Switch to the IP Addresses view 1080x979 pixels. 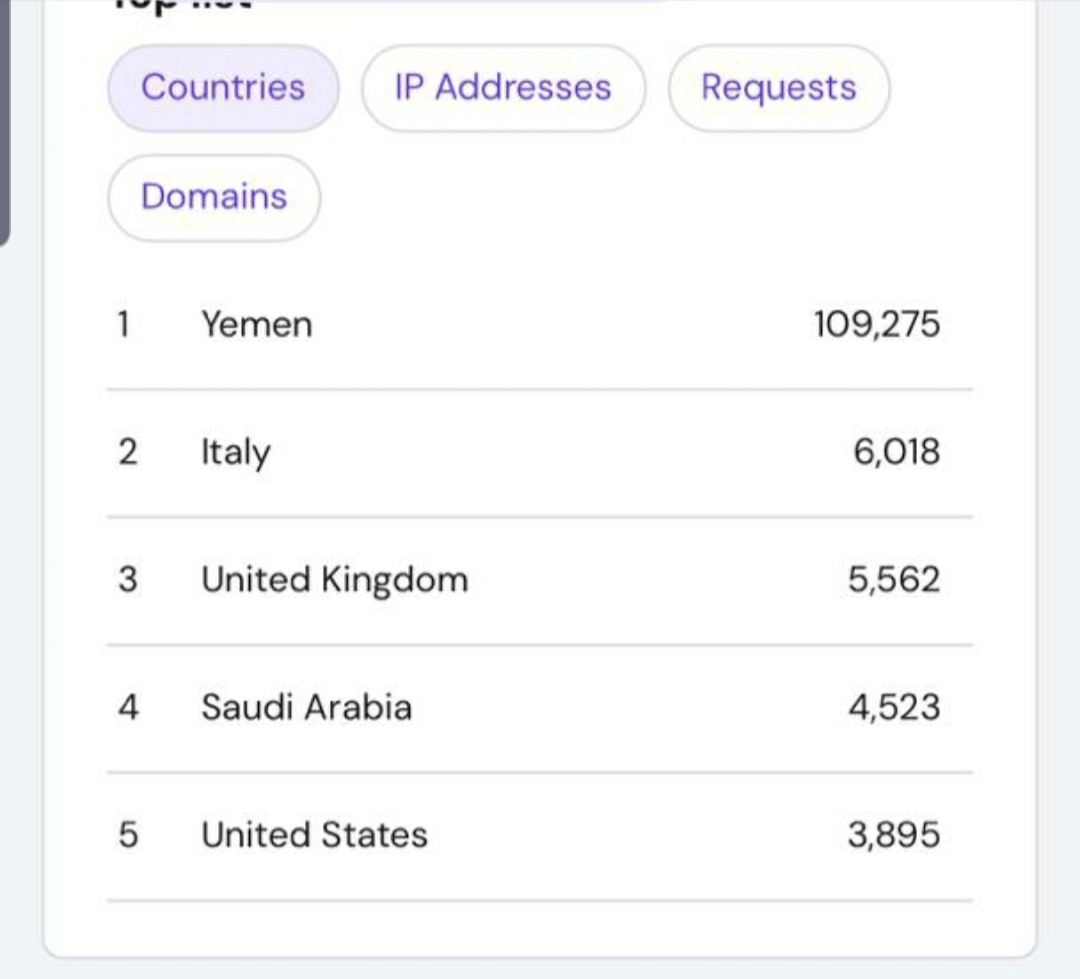(503, 88)
